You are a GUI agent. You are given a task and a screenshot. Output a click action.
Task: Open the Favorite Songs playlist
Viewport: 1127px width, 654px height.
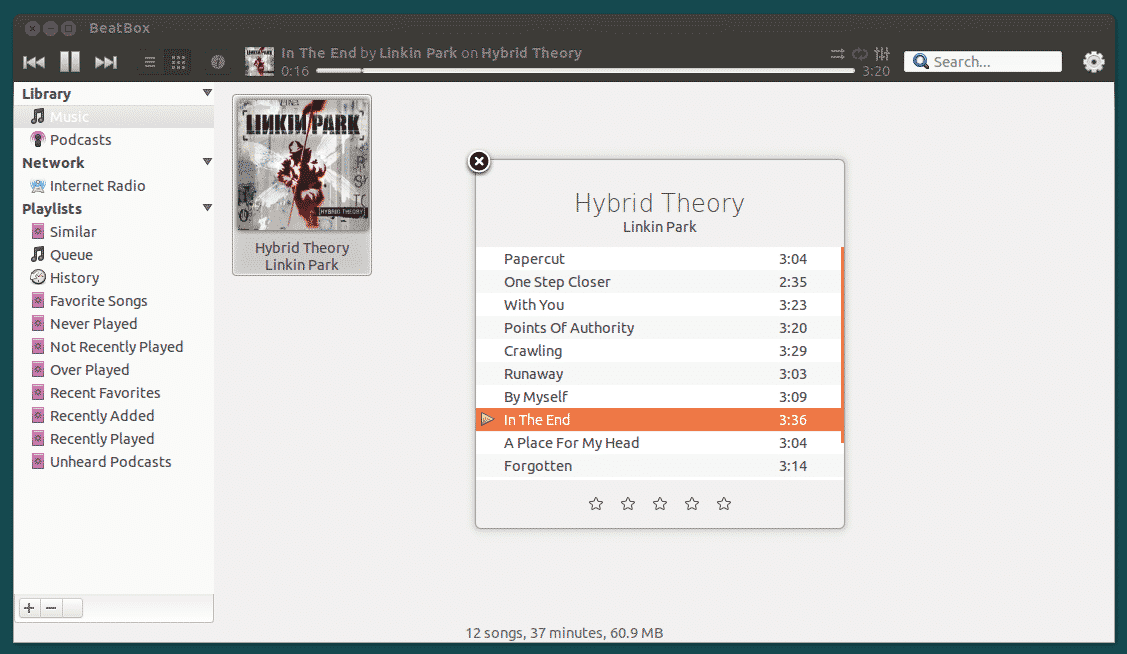[x=114, y=300]
